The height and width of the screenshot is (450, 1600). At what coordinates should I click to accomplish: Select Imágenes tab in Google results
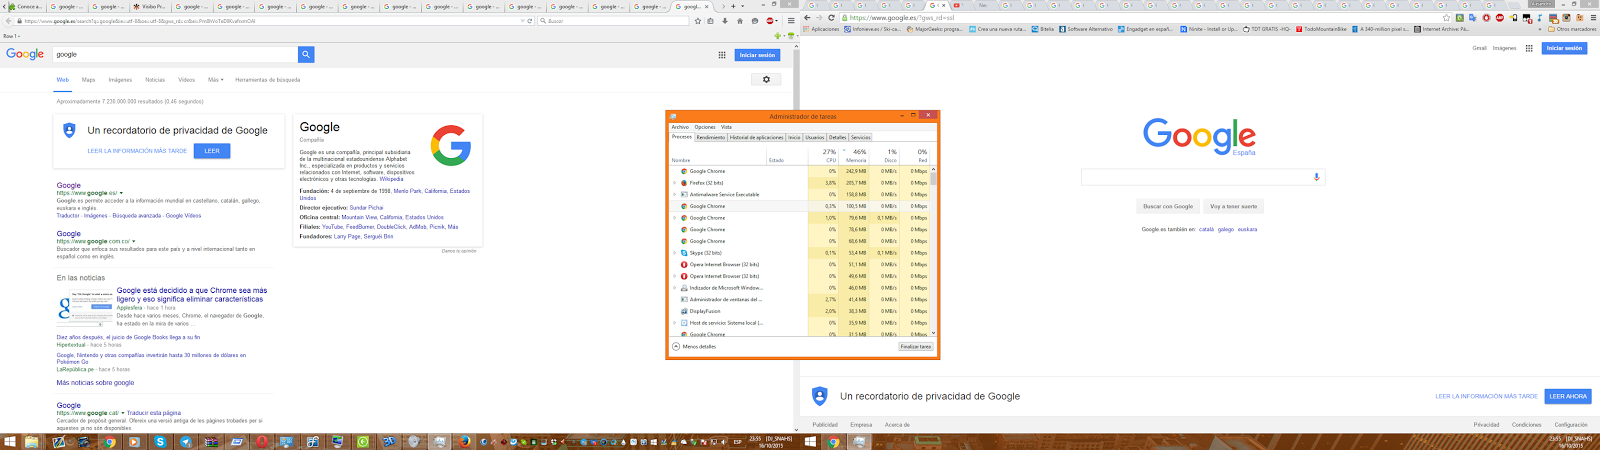pos(120,80)
